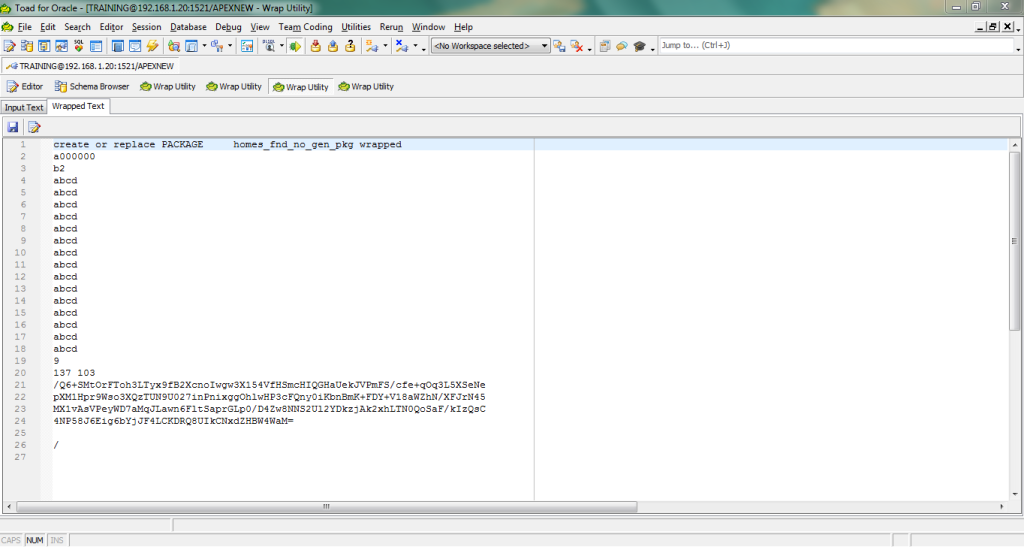Click the horizontal scrollbar thumb
The image size is (1024, 547).
(x=327, y=507)
